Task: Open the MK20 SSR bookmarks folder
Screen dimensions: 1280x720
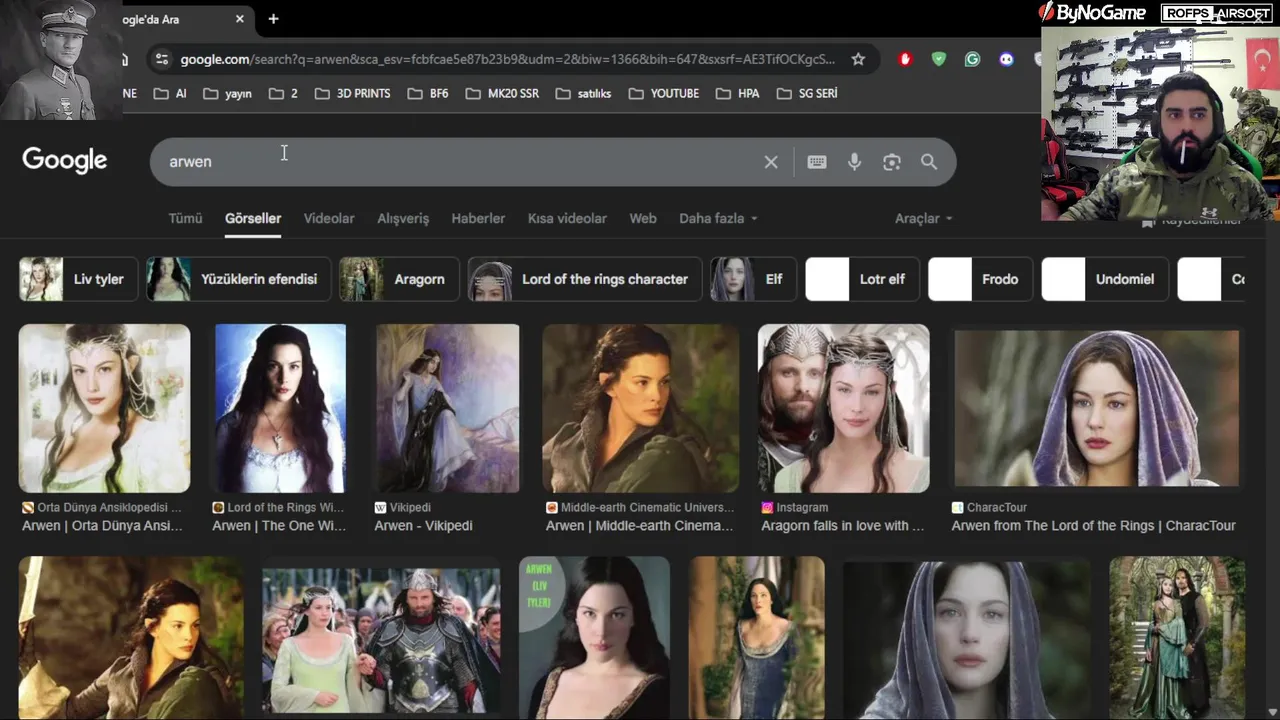Action: point(502,93)
